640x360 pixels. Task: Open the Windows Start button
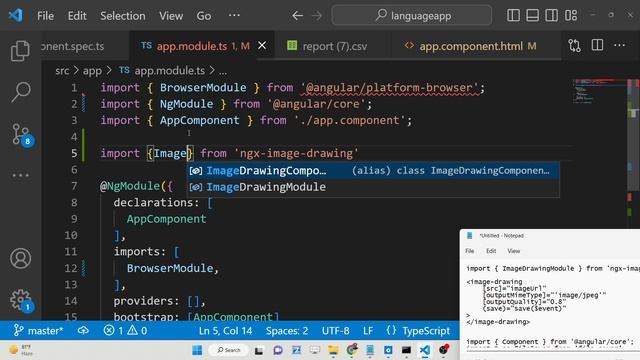point(197,350)
